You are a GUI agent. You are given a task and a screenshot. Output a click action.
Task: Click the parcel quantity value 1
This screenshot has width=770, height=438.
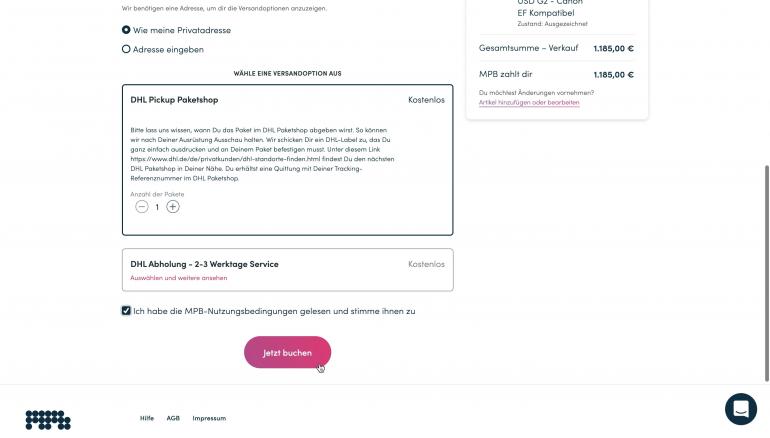[157, 207]
